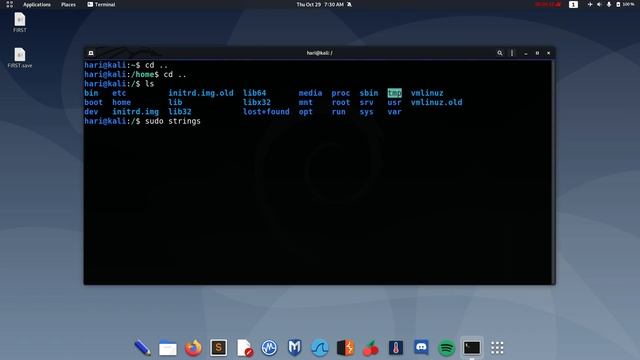Open the terminal search tool

click(x=500, y=53)
